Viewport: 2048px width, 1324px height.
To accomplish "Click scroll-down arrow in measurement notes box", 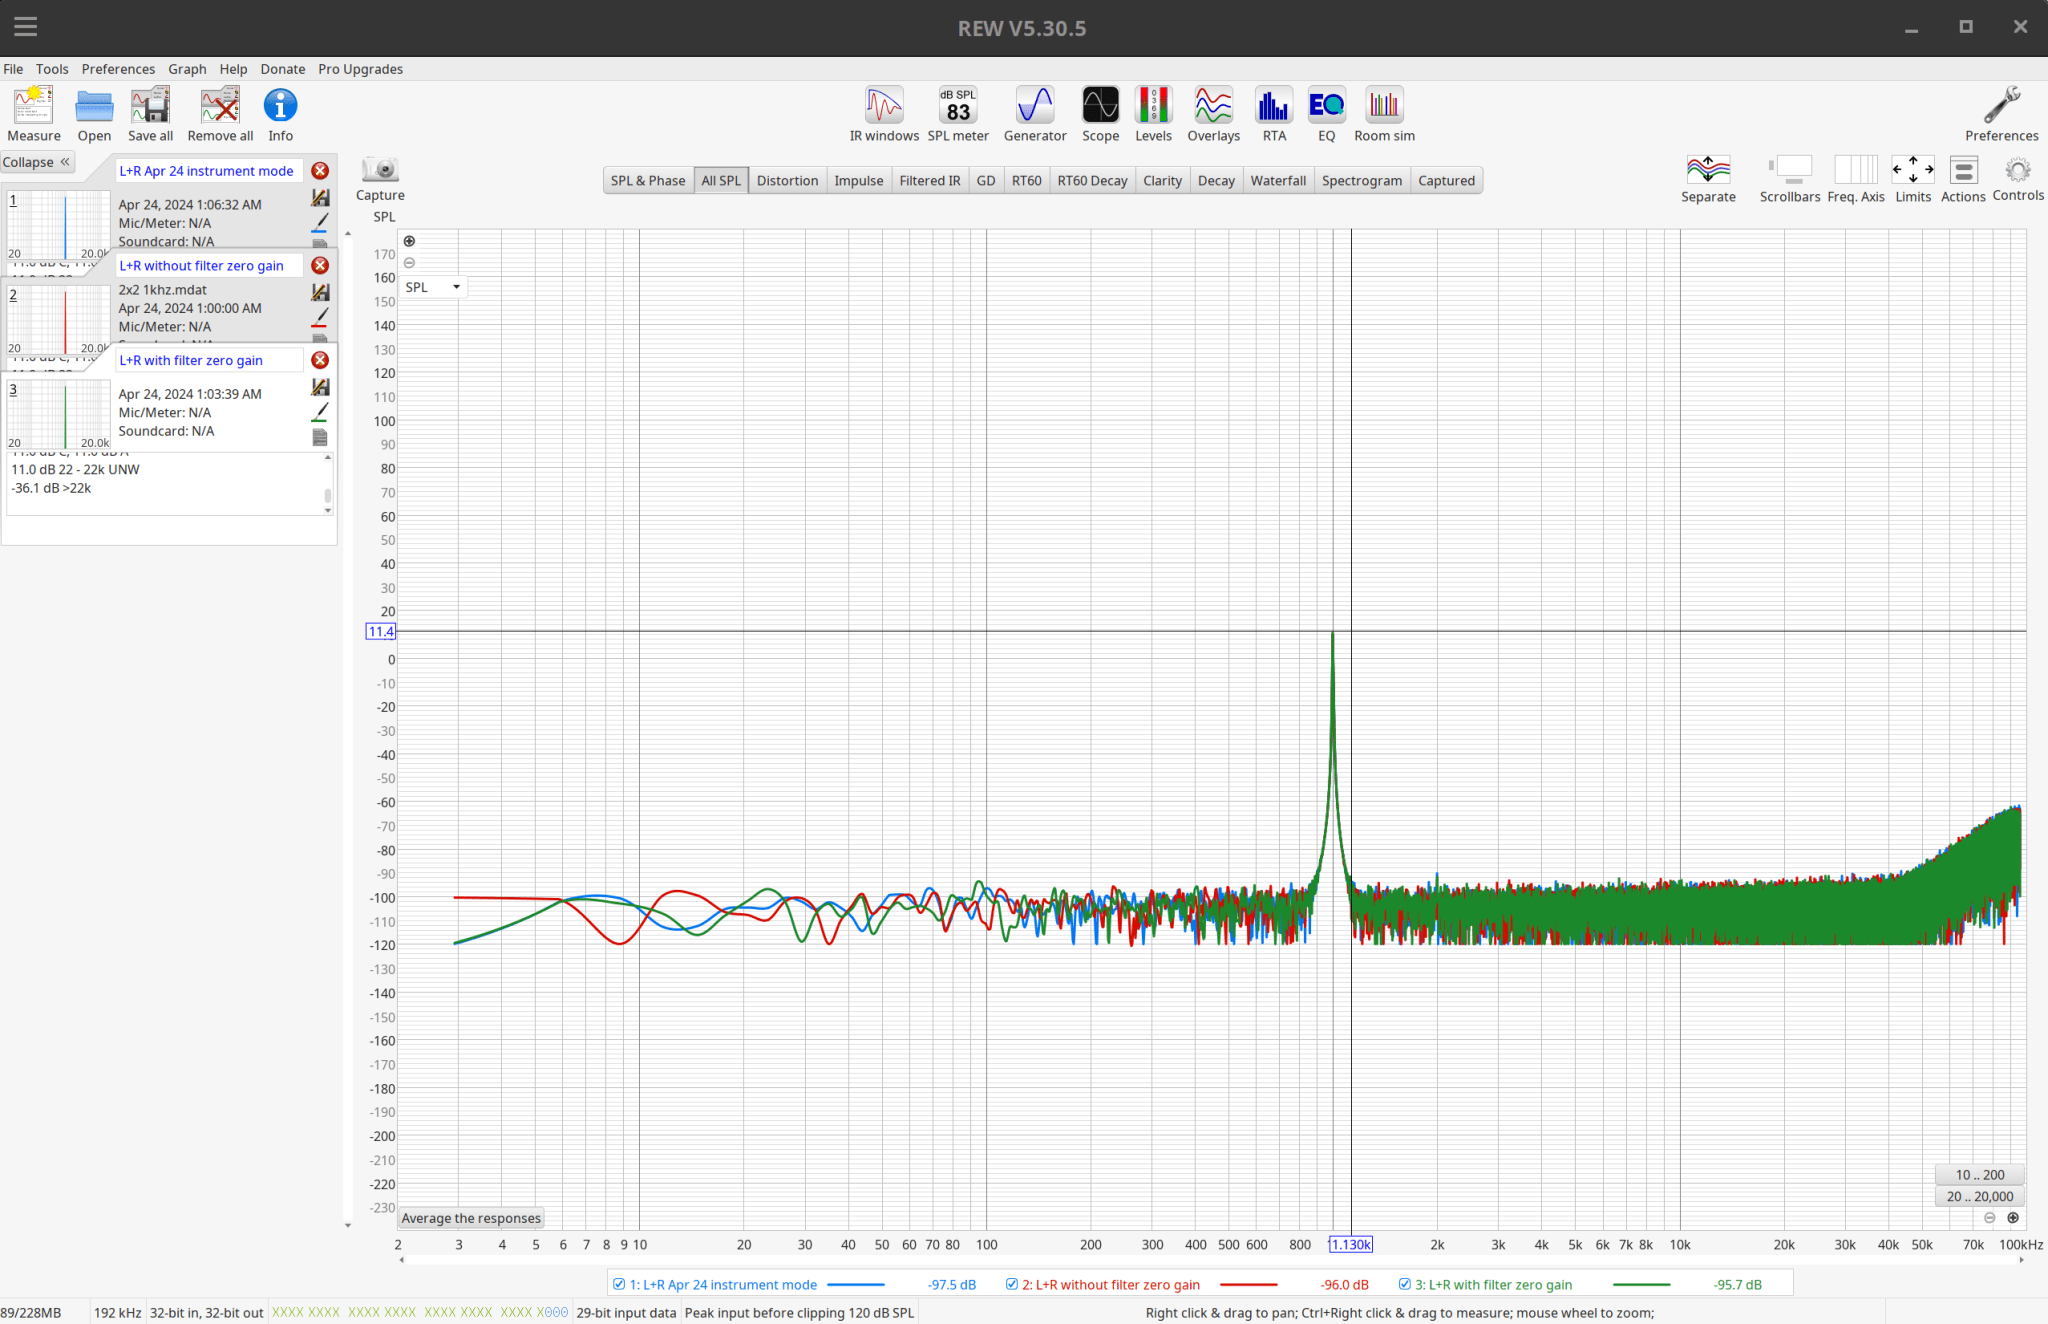I will 328,510.
